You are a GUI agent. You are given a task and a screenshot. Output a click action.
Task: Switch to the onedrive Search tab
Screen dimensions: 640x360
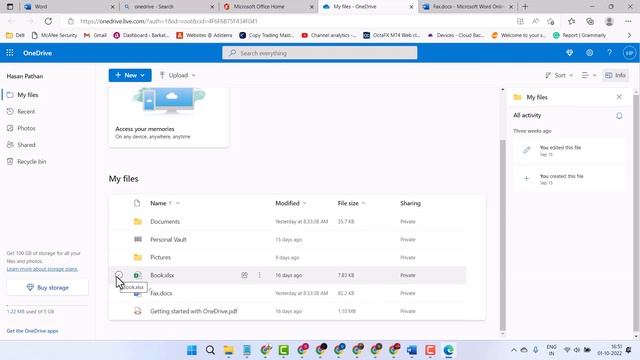[x=169, y=7]
